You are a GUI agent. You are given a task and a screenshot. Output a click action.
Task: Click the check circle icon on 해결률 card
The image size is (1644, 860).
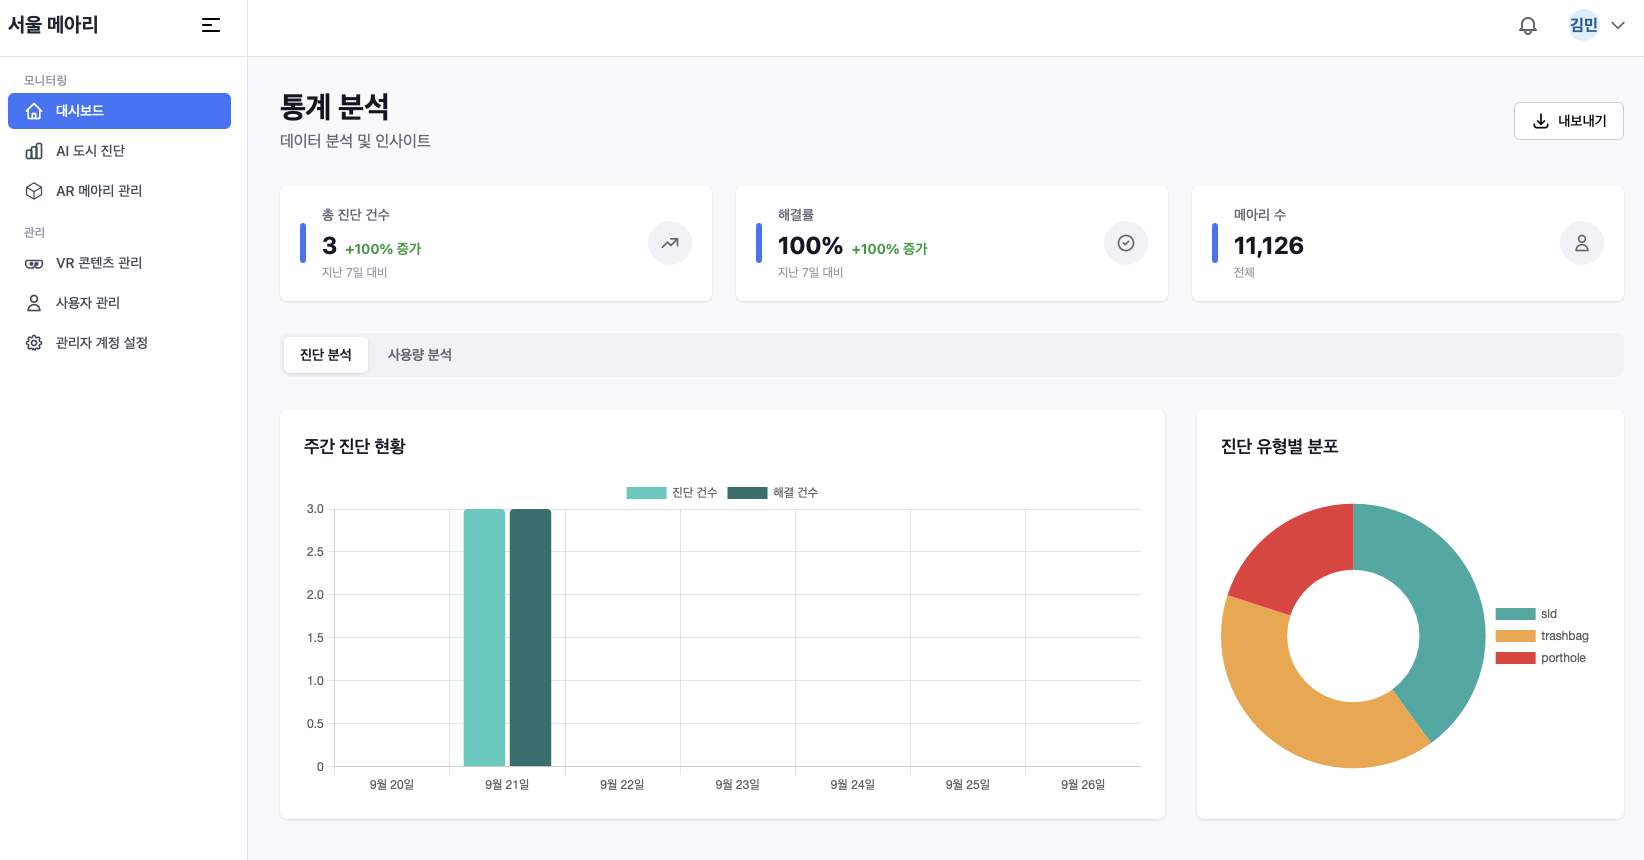(x=1126, y=243)
